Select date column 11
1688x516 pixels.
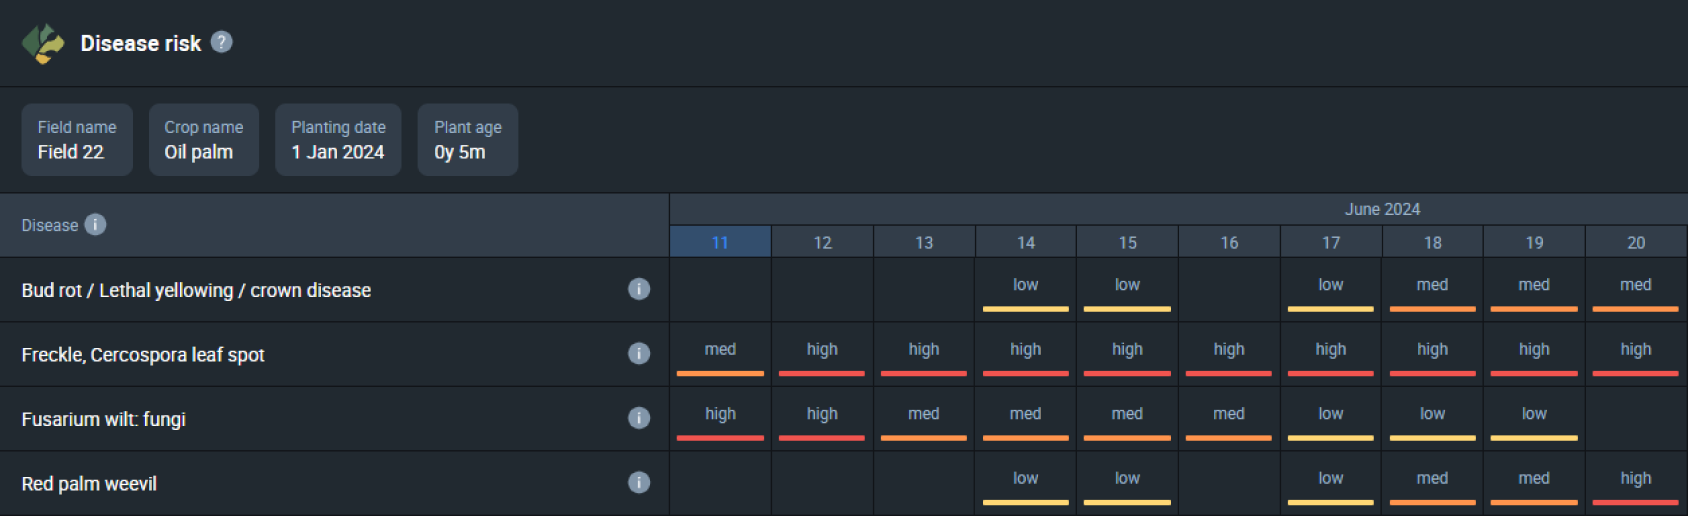tap(720, 242)
